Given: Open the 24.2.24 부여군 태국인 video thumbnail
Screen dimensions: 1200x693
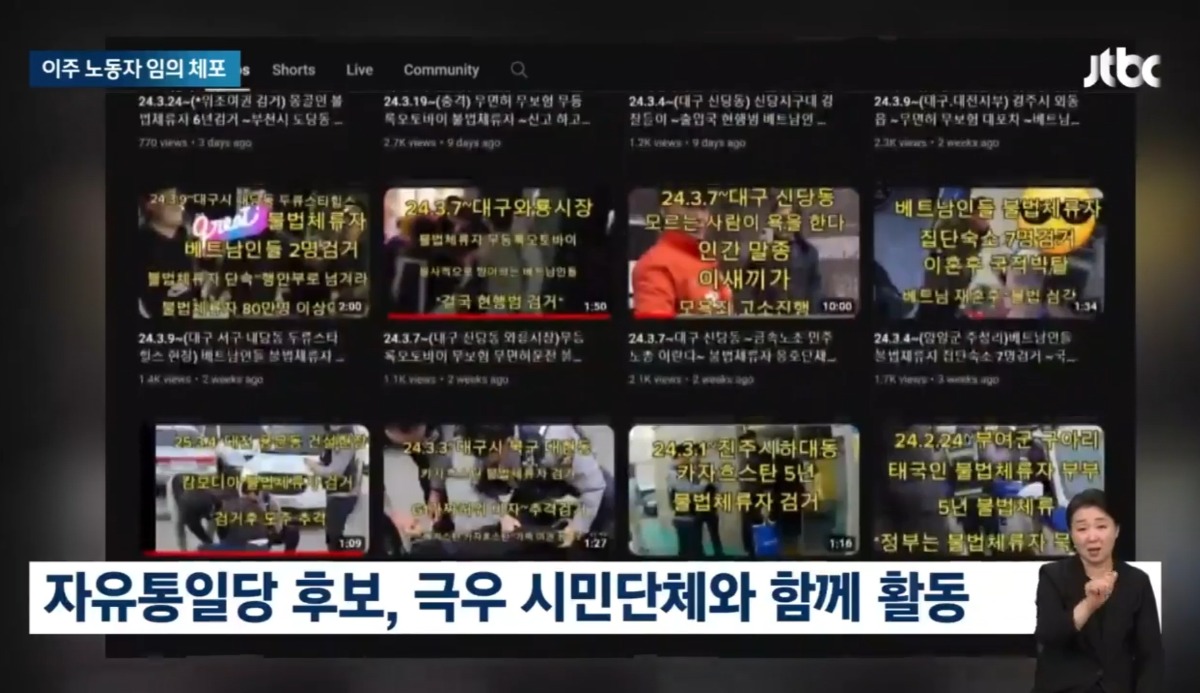Looking at the screenshot, I should 988,489.
